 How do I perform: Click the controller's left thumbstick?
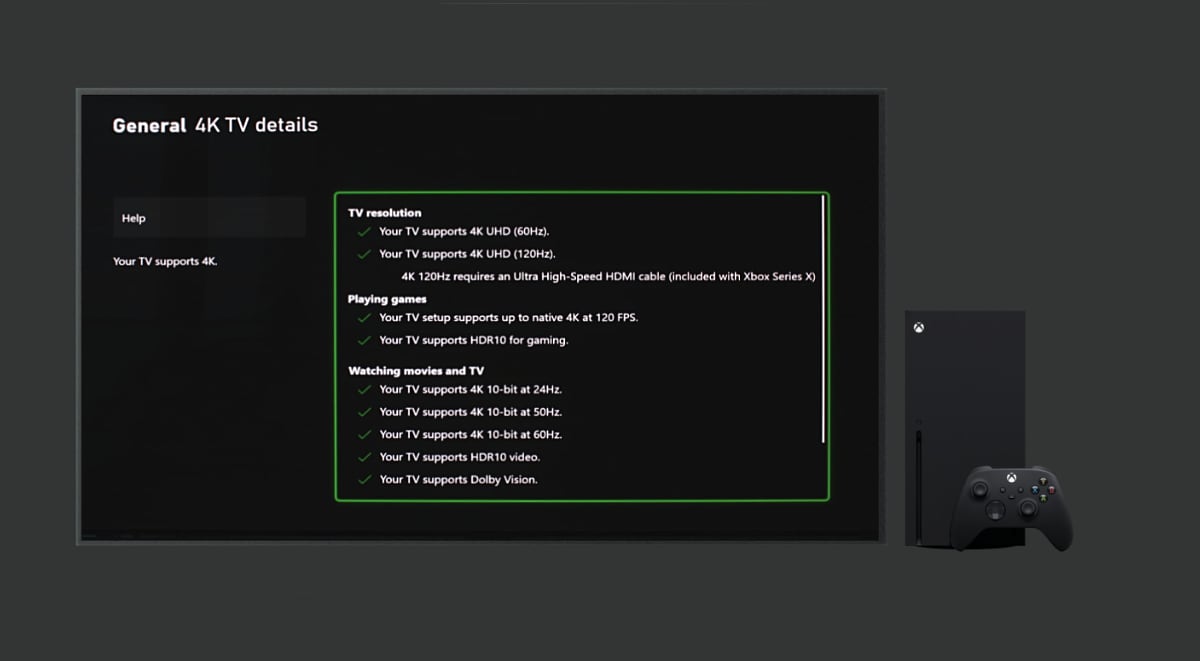point(979,489)
